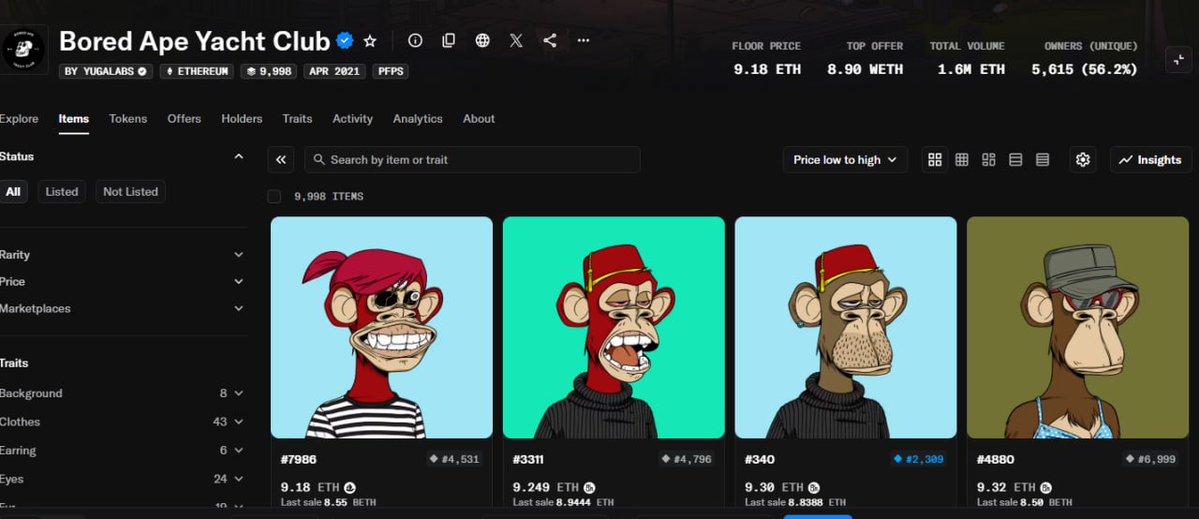Open the X (Twitter) link icon
Screen dimensions: 1199x519
[x=516, y=41]
